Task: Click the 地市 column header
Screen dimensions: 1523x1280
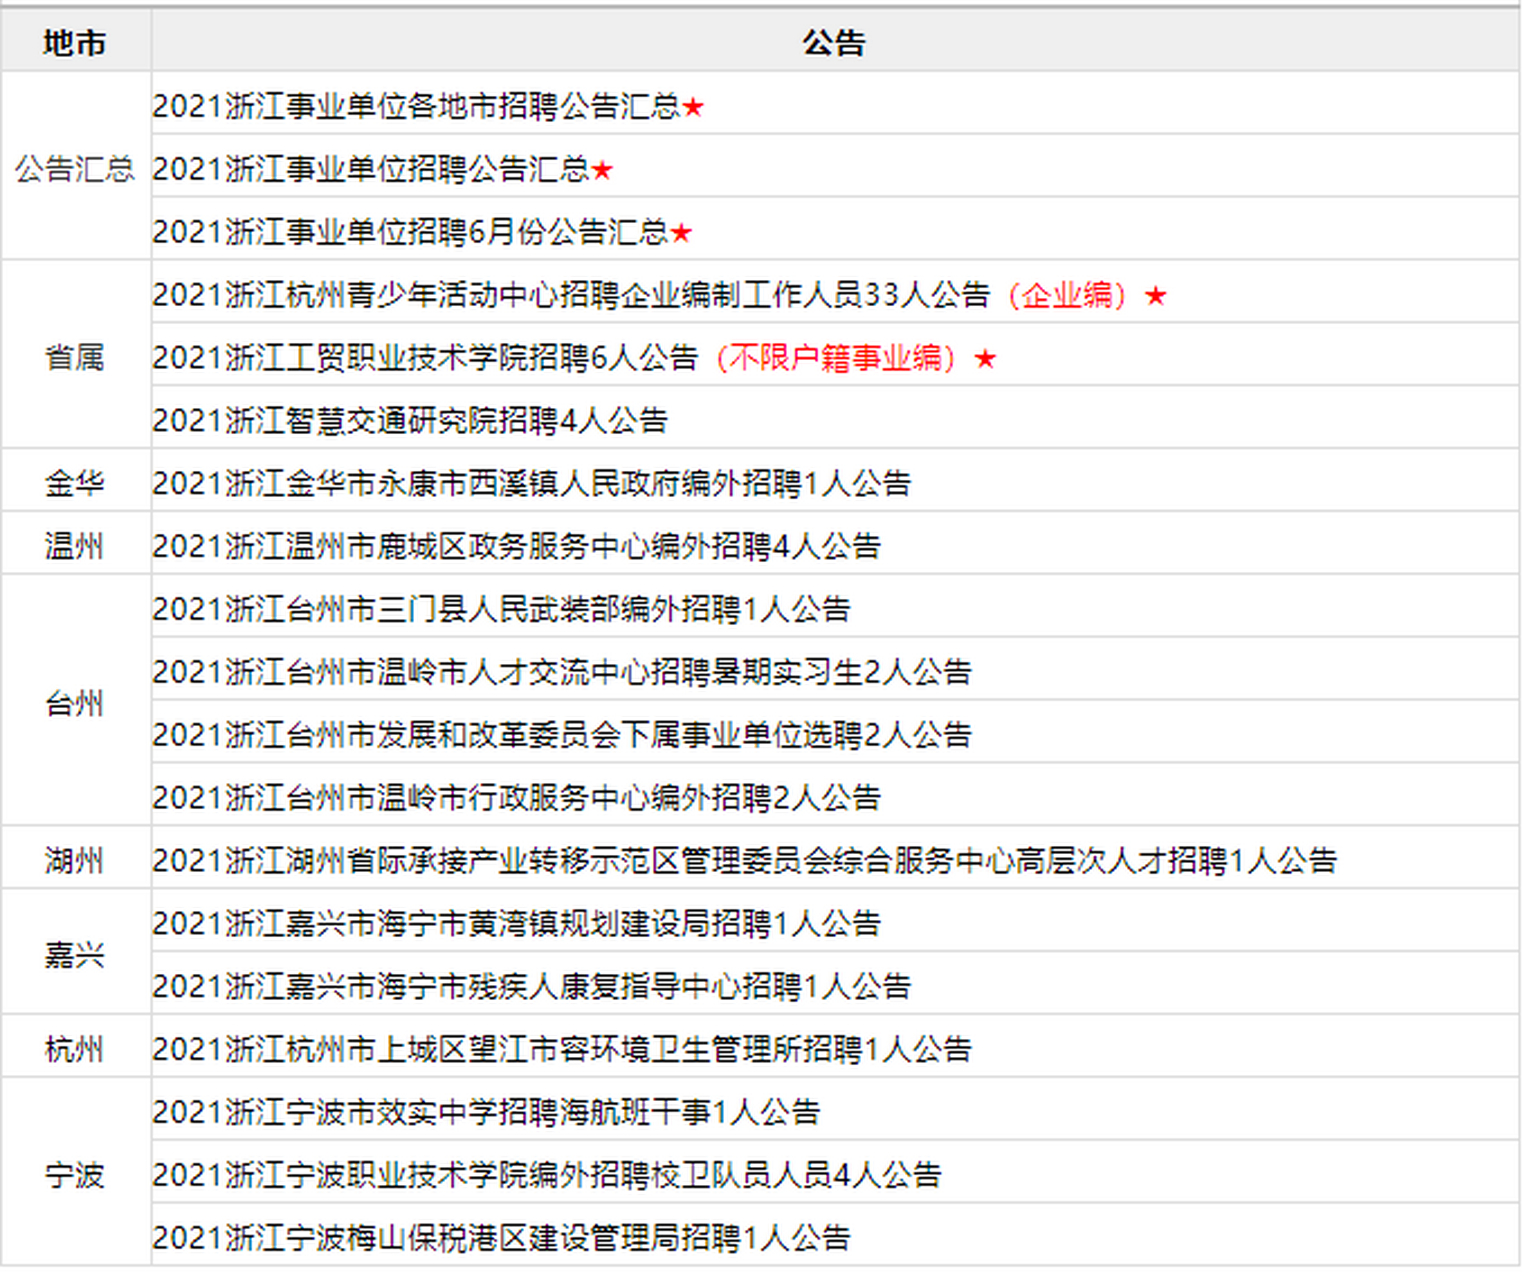Action: click(x=75, y=43)
